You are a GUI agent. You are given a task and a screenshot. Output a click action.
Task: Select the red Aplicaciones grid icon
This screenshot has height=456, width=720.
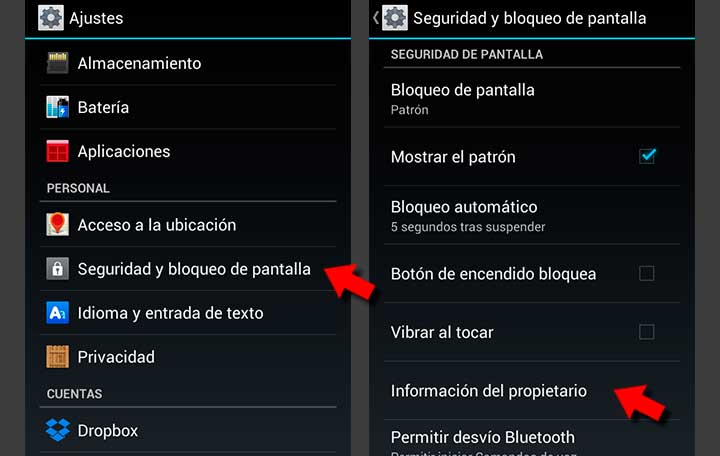click(x=57, y=151)
